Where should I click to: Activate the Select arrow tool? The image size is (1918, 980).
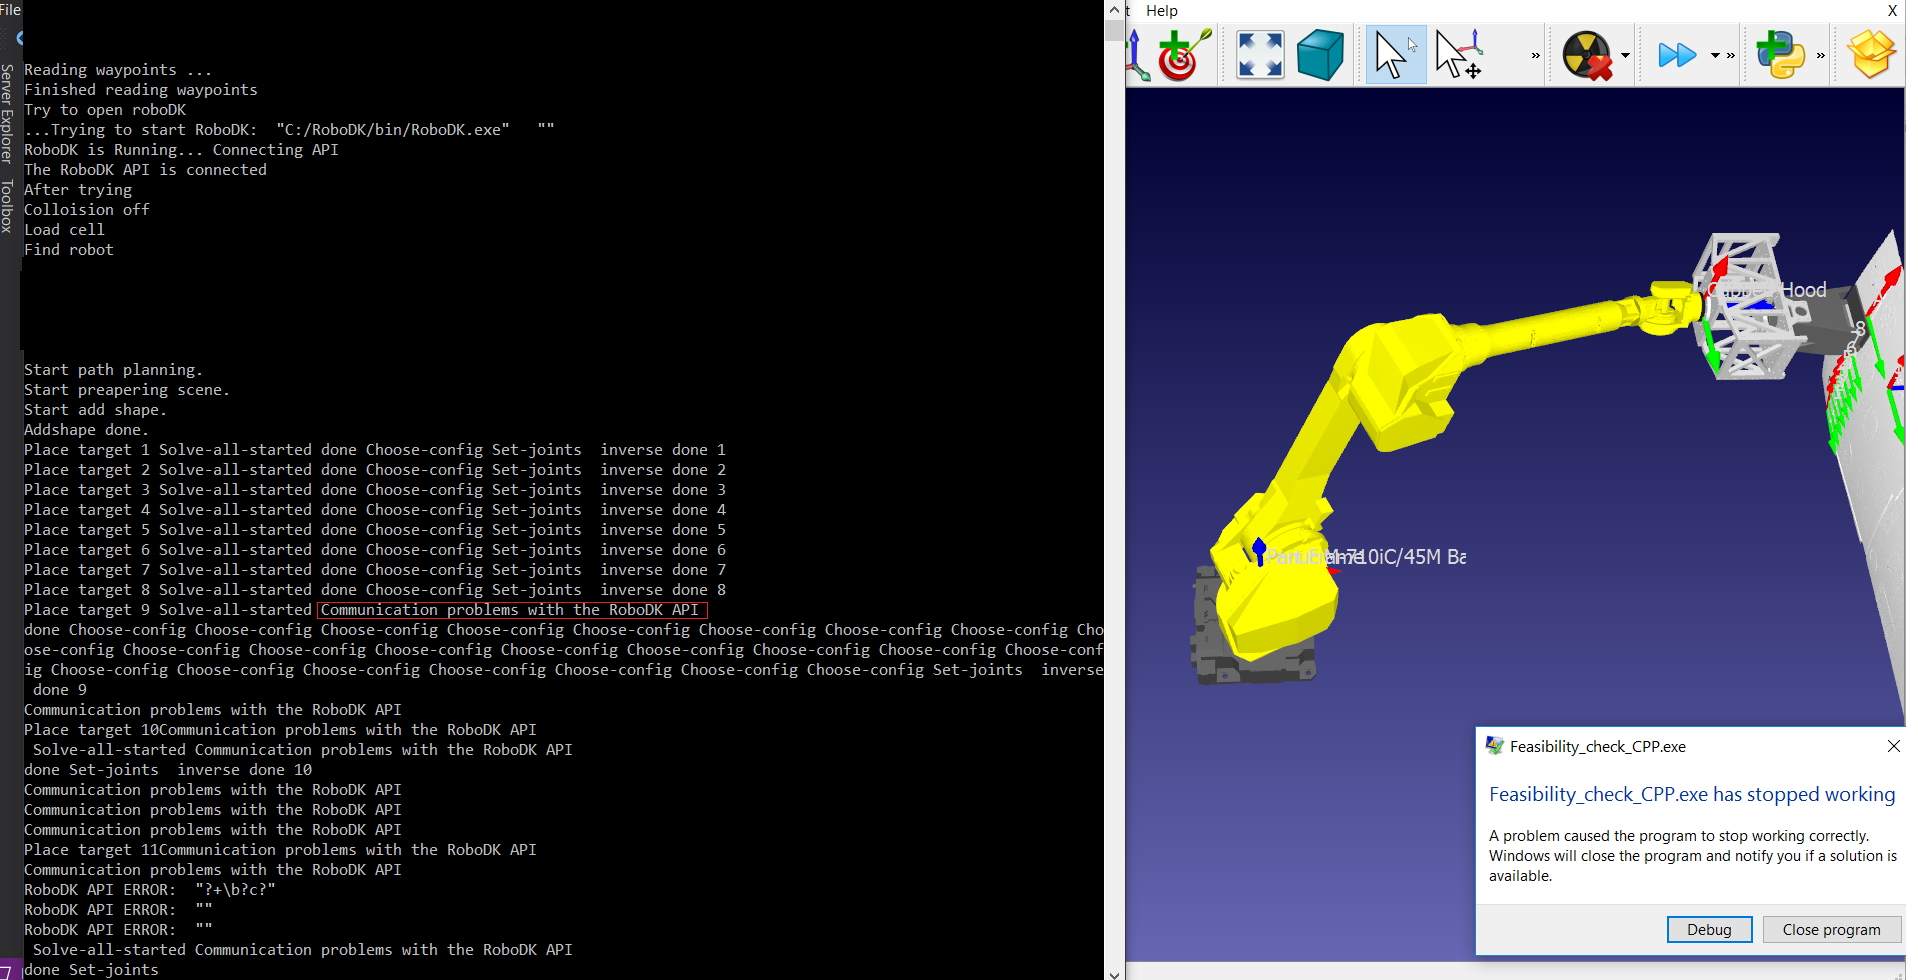(x=1393, y=55)
